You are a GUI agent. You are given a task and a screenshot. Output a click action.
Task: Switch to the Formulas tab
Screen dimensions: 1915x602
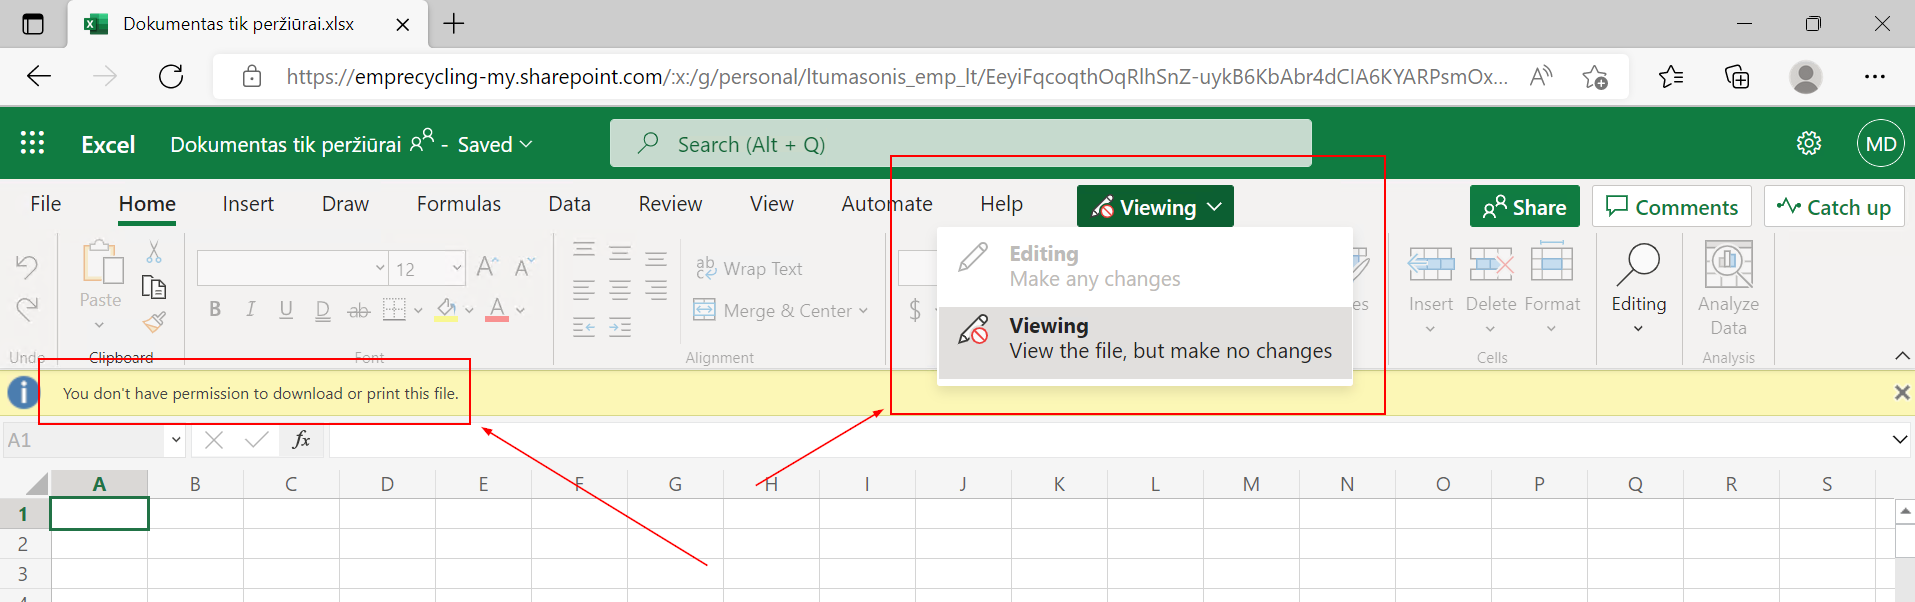(458, 204)
